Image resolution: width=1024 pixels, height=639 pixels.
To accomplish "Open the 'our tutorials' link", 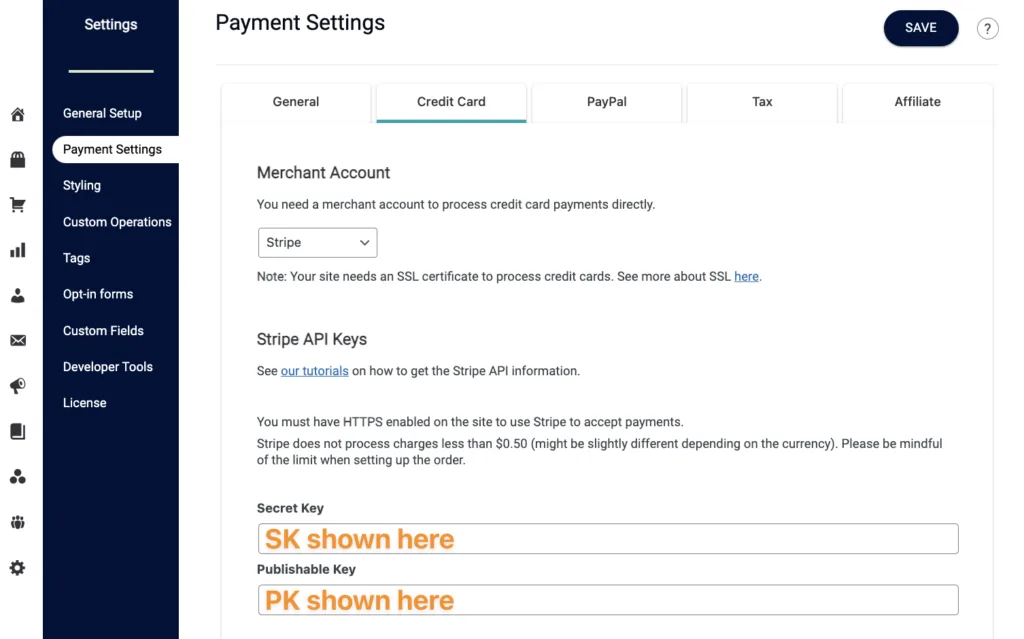I will (314, 371).
